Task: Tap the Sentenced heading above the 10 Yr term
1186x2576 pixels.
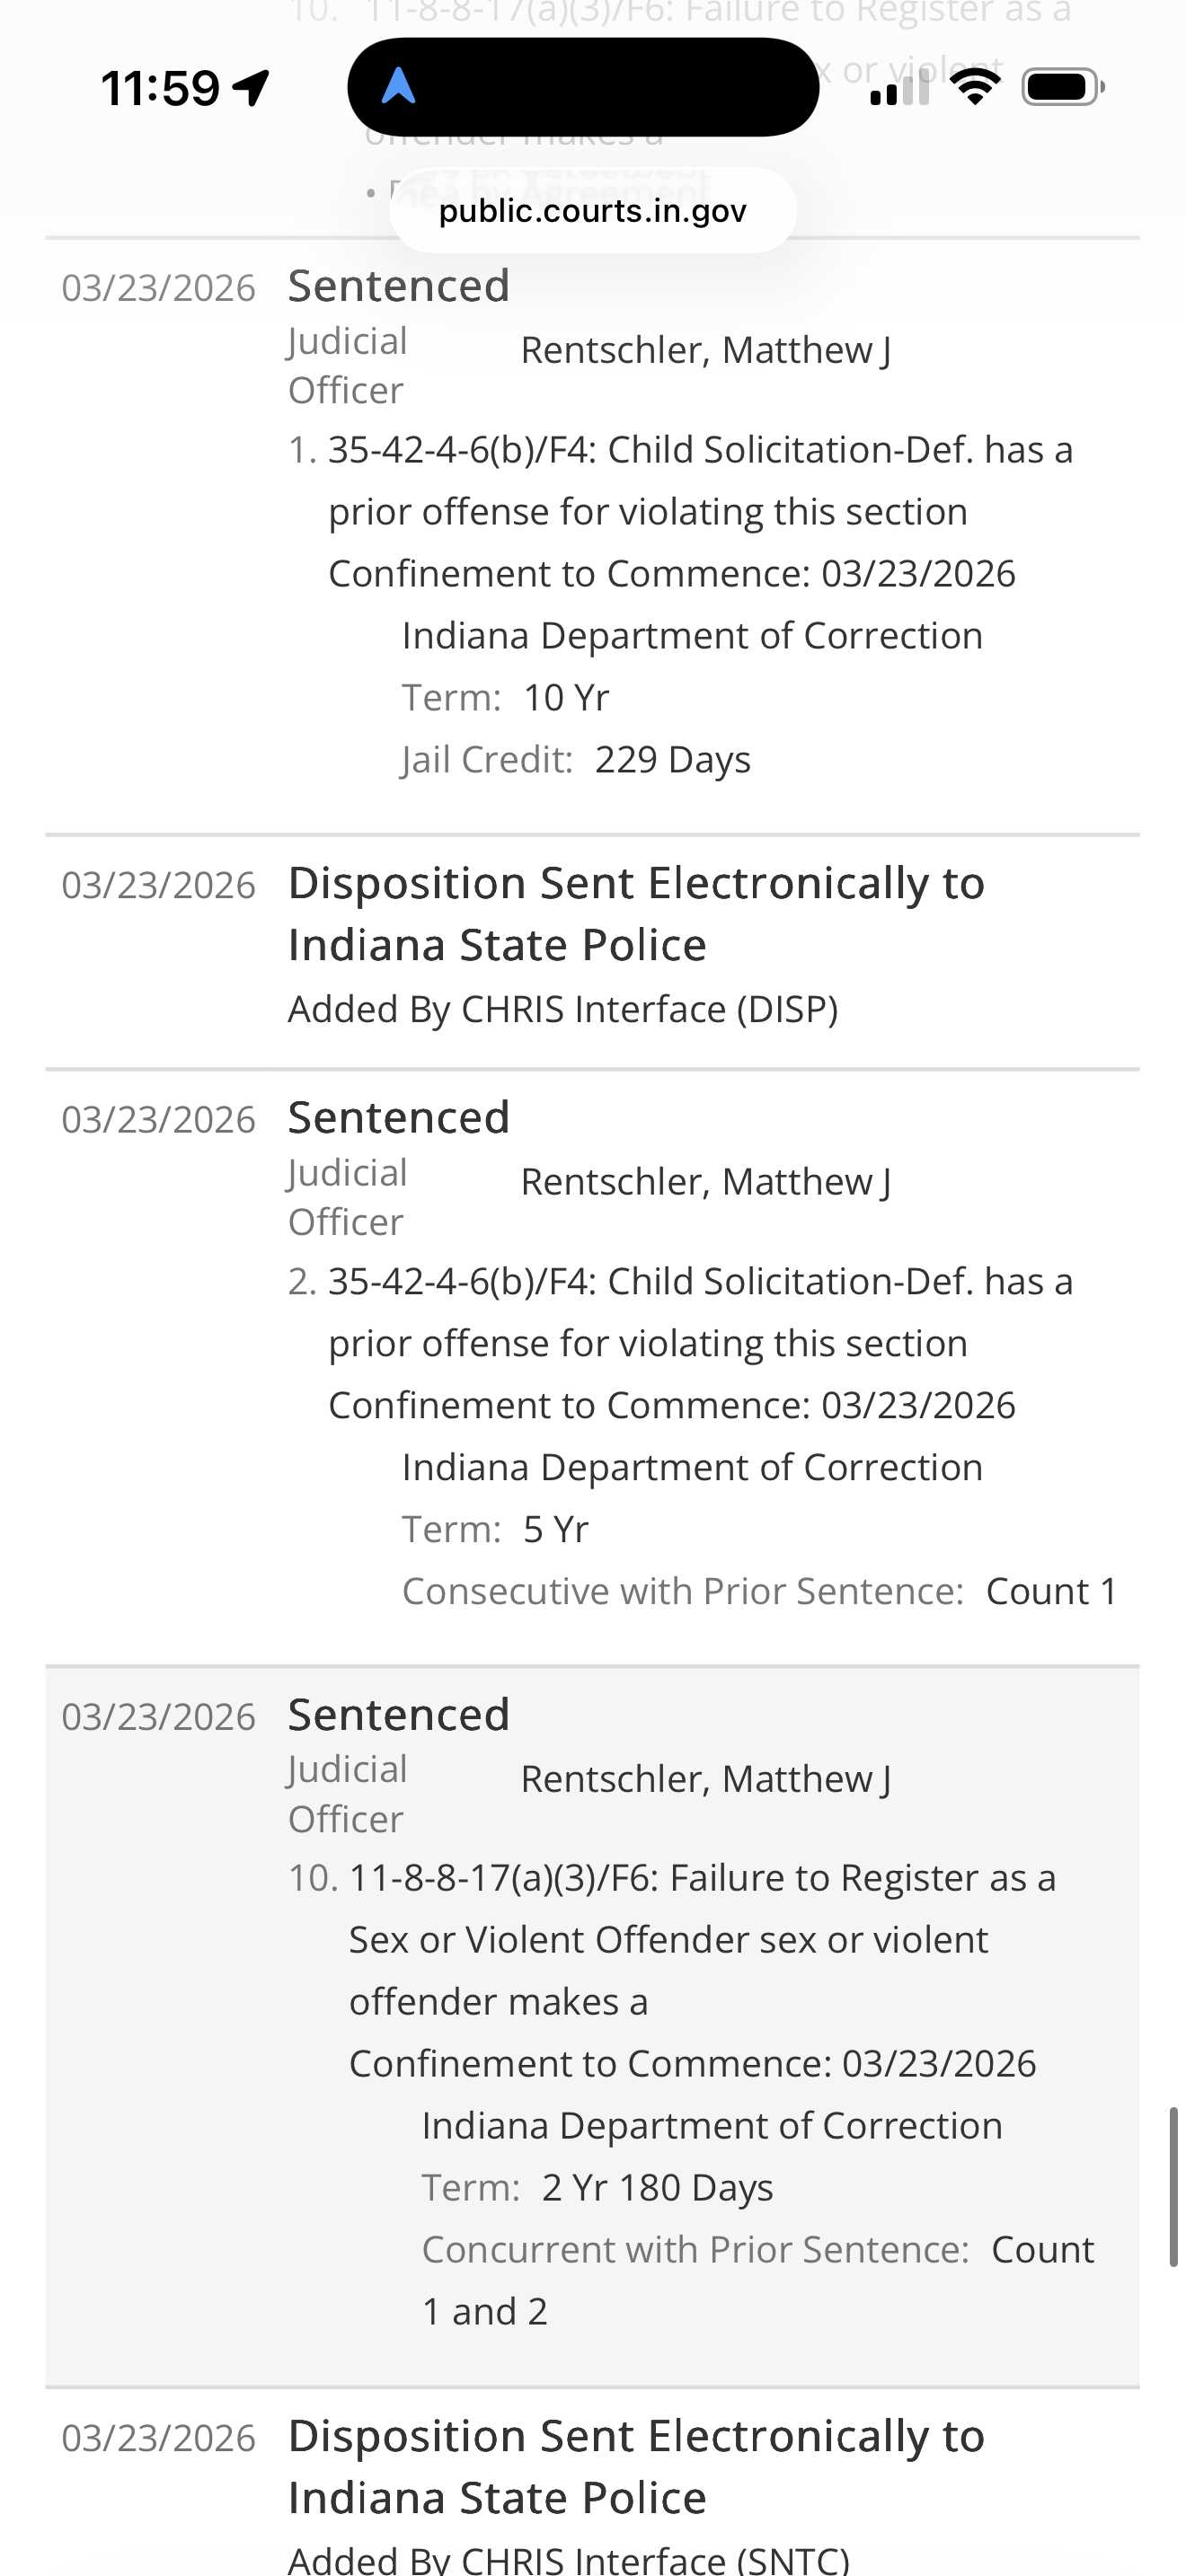Action: click(398, 286)
